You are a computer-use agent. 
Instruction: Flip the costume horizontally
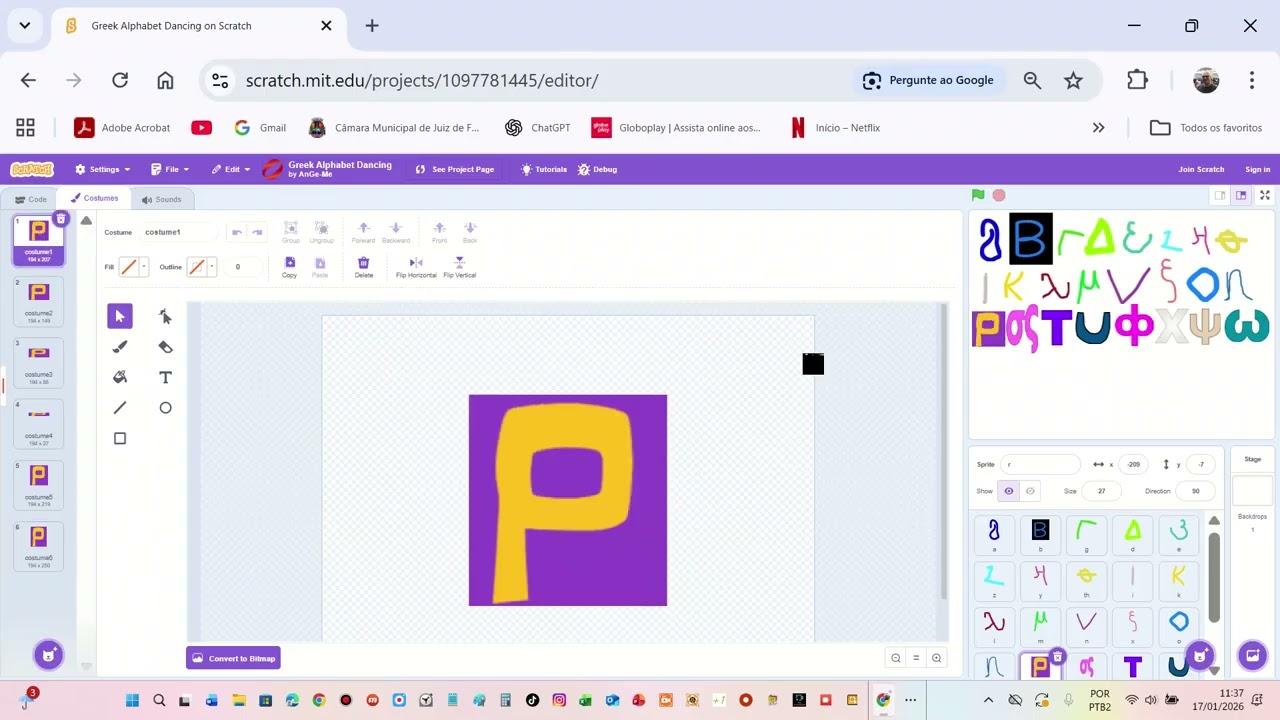point(416,267)
